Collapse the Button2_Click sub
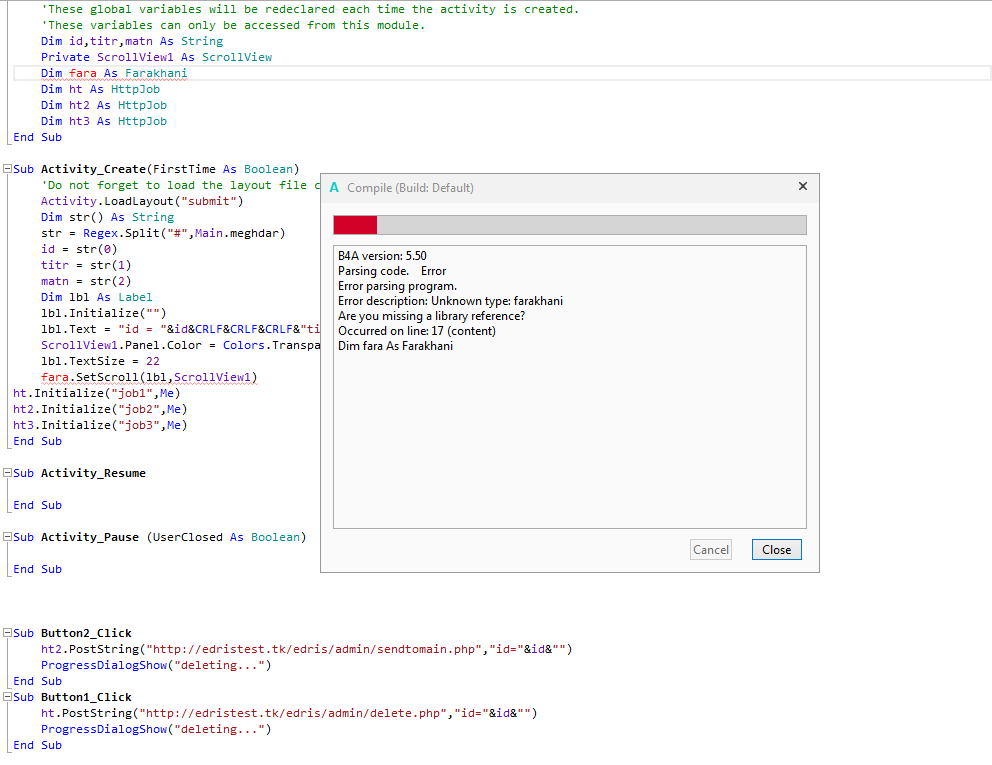Viewport: 992px width, 765px height. pyautogui.click(x=8, y=633)
